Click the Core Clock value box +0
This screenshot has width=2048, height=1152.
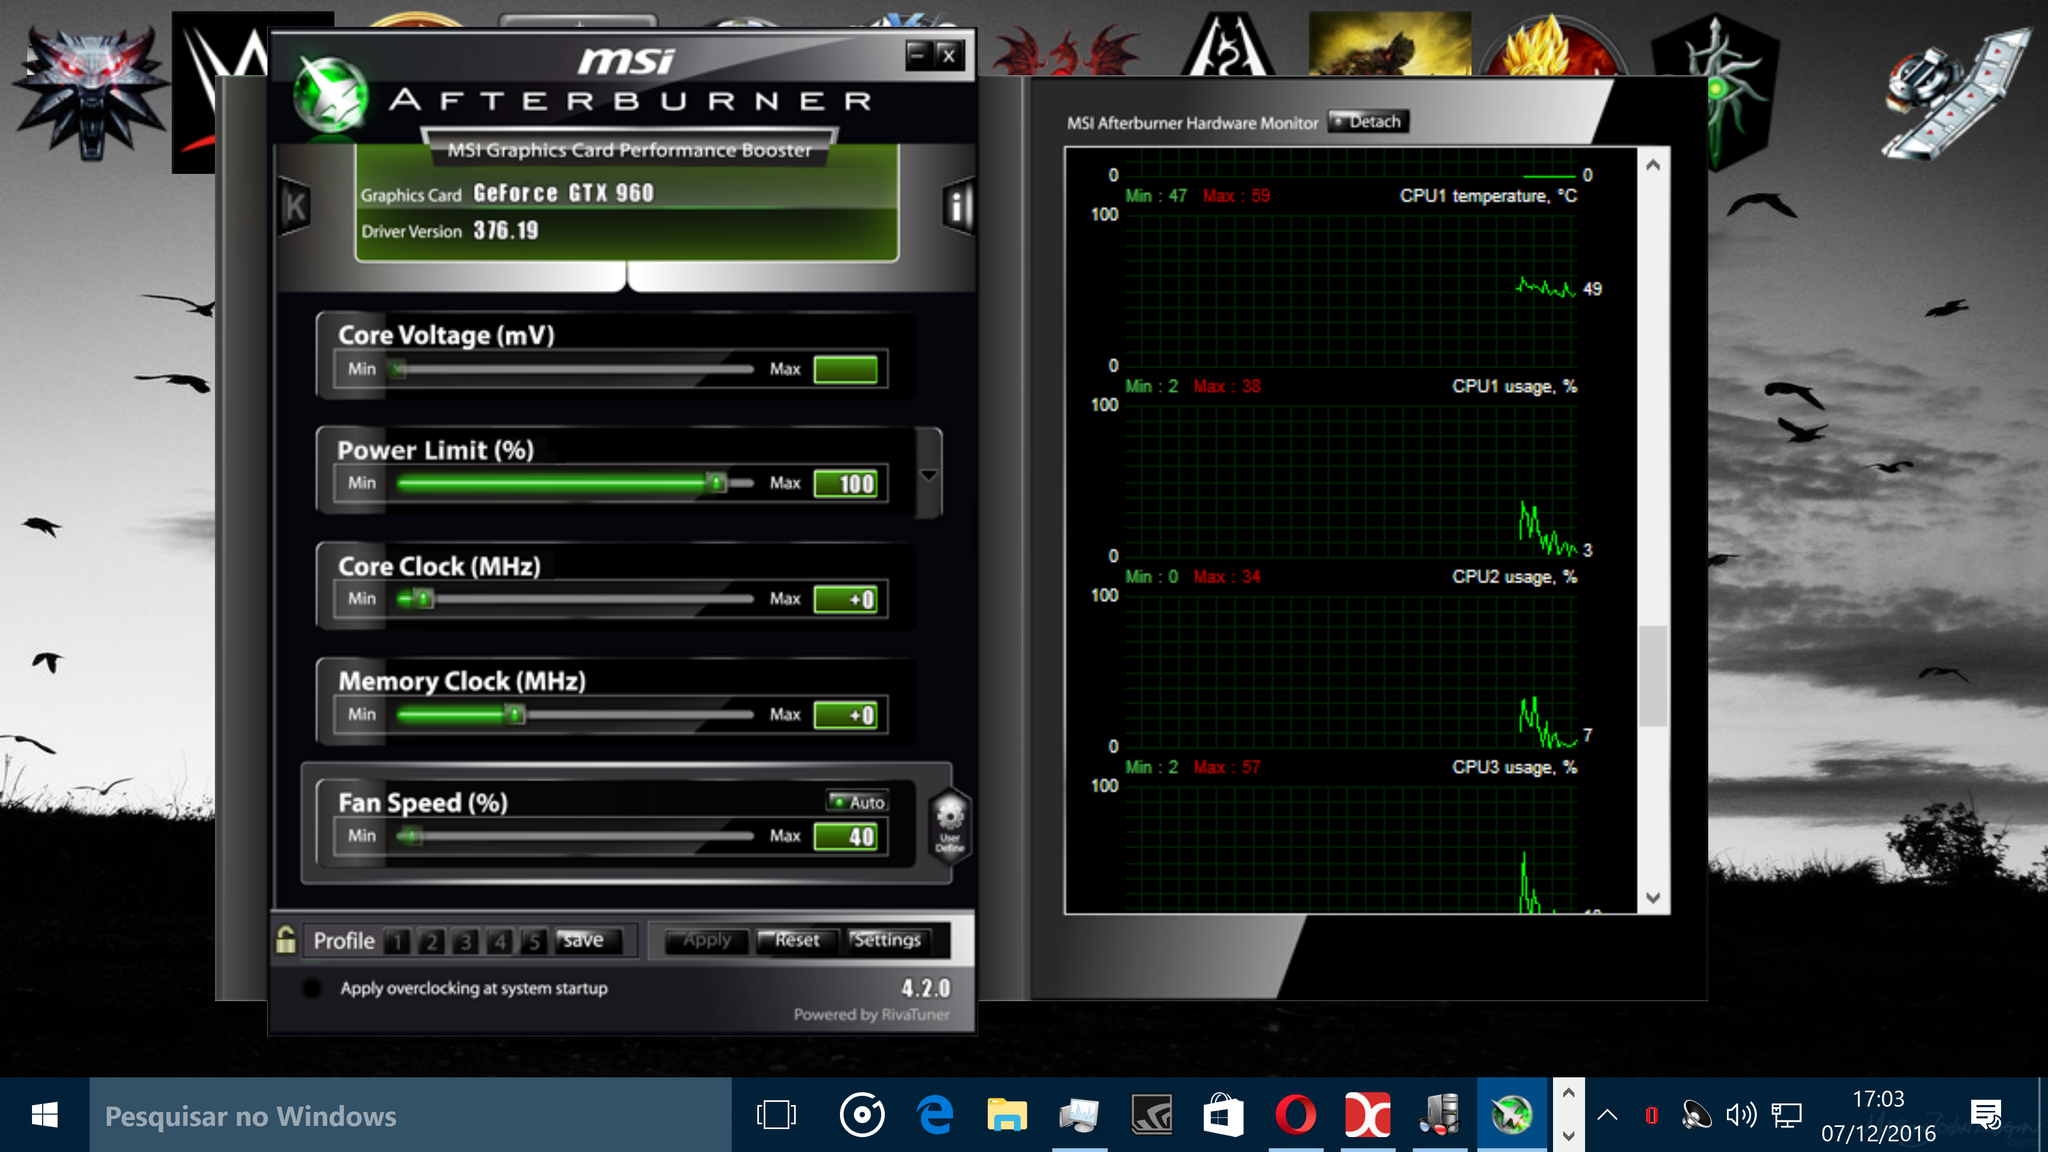[846, 599]
